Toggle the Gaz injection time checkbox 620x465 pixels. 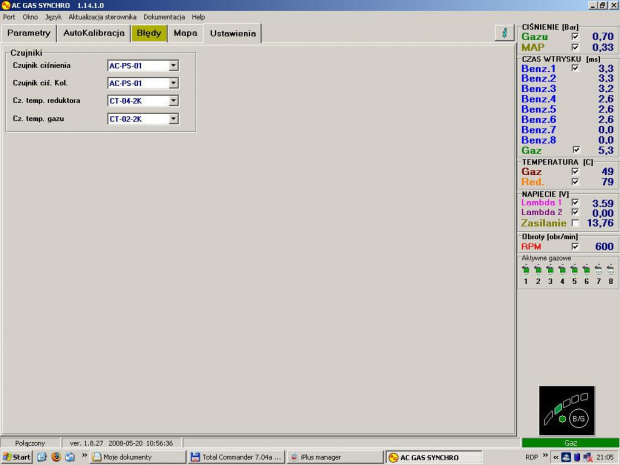tap(576, 150)
